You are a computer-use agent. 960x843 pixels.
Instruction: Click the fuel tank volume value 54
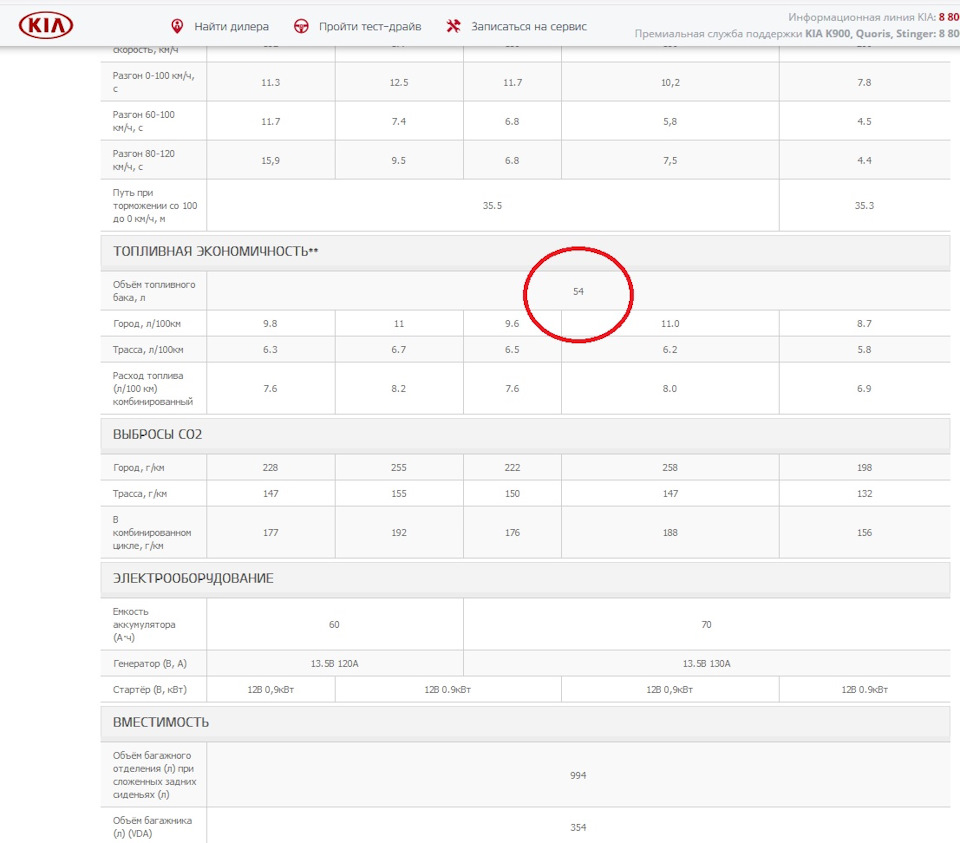pyautogui.click(x=578, y=291)
